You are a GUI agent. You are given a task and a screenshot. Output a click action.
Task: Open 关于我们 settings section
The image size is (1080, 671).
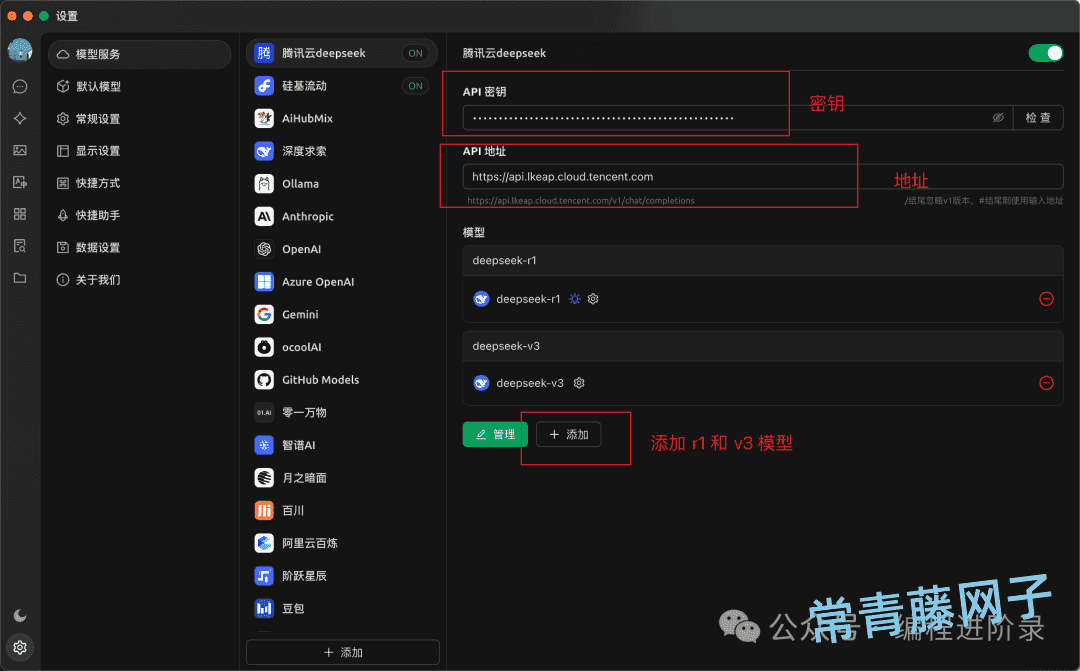click(139, 280)
